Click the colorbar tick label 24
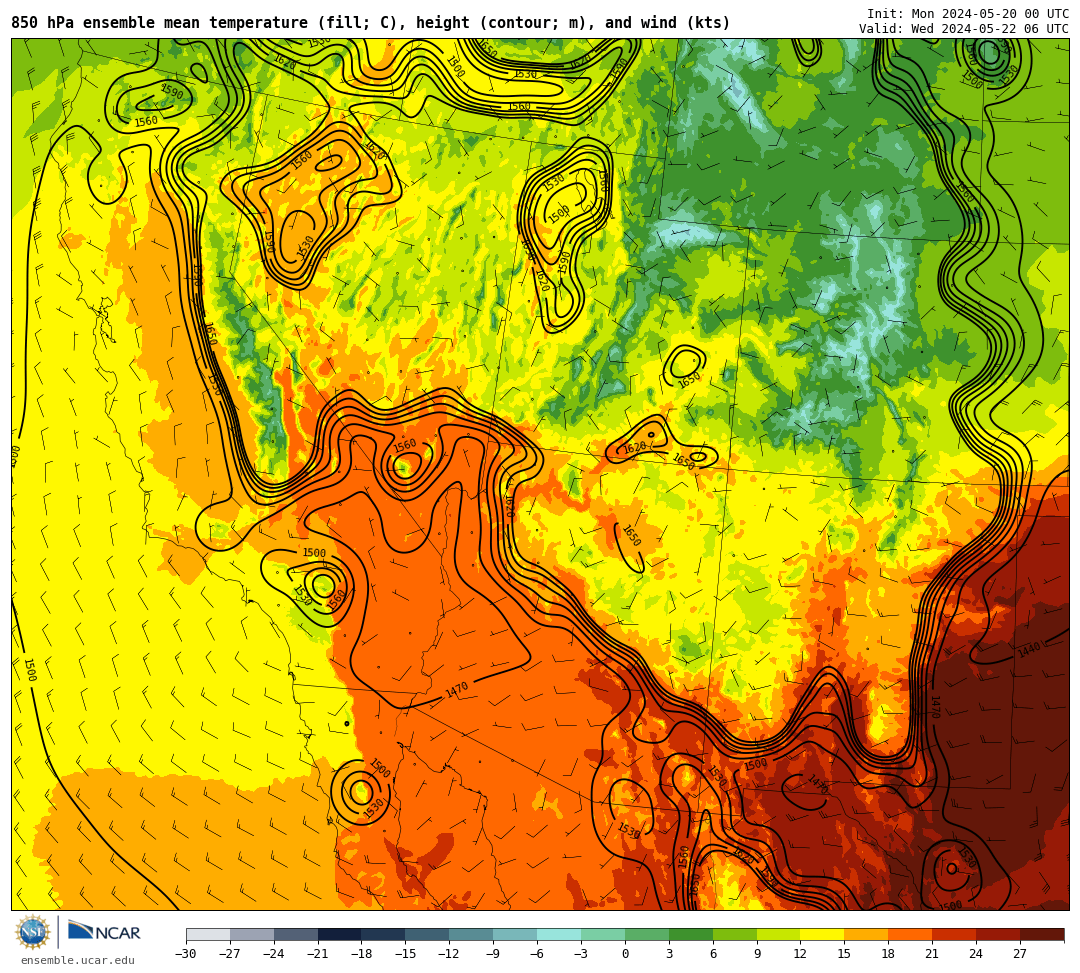Viewport: 1080px width, 973px height. coord(977,954)
